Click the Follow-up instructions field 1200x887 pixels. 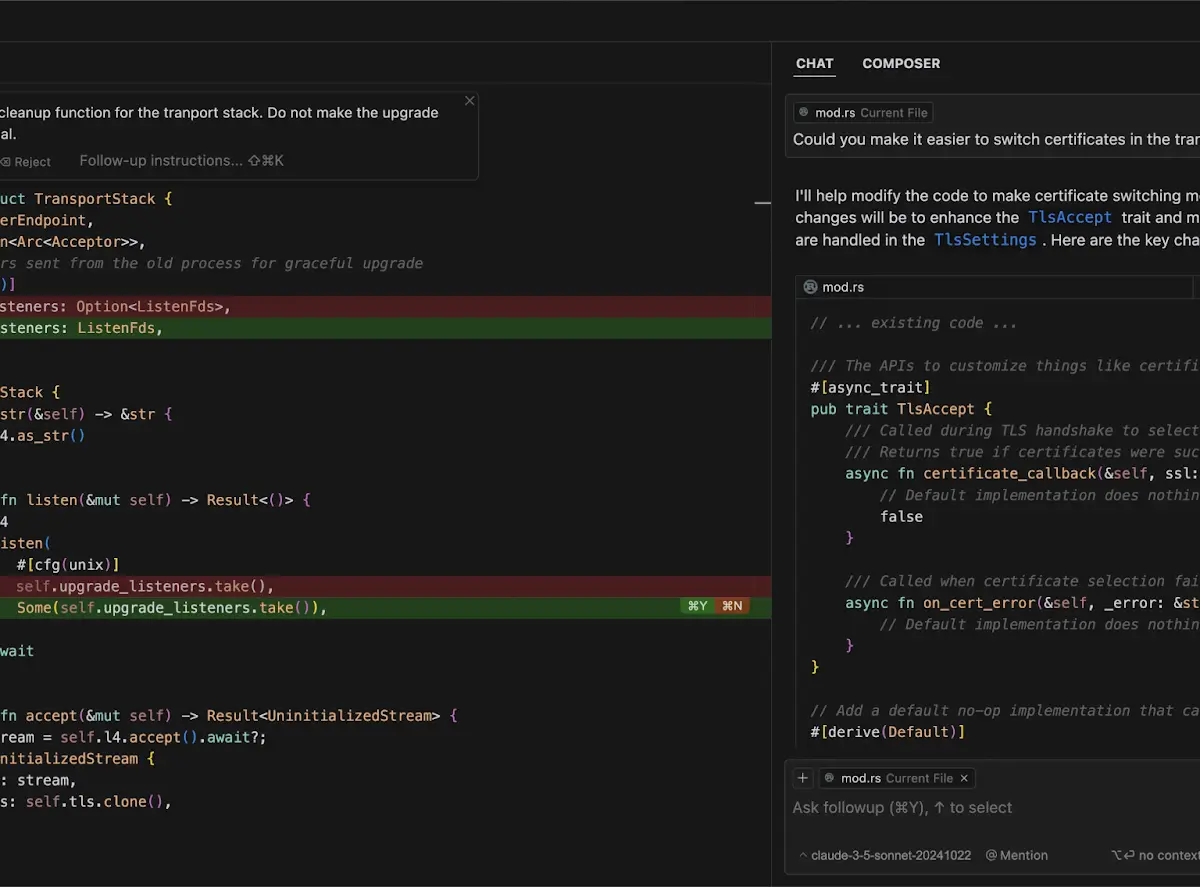pyautogui.click(x=181, y=160)
